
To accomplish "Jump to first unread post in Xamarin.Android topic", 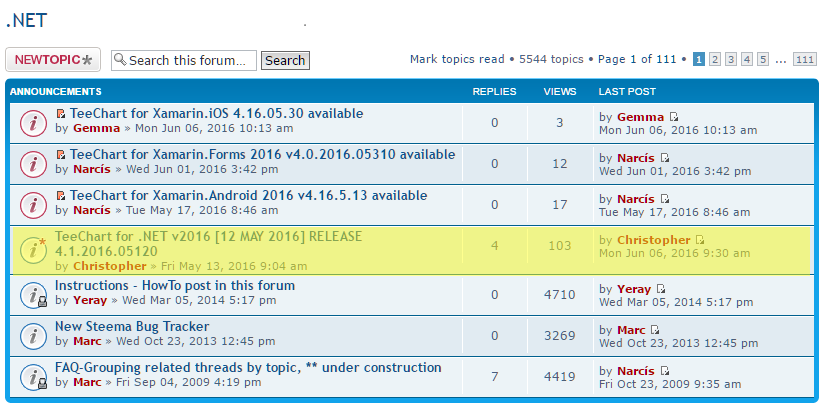I will pyautogui.click(x=61, y=195).
